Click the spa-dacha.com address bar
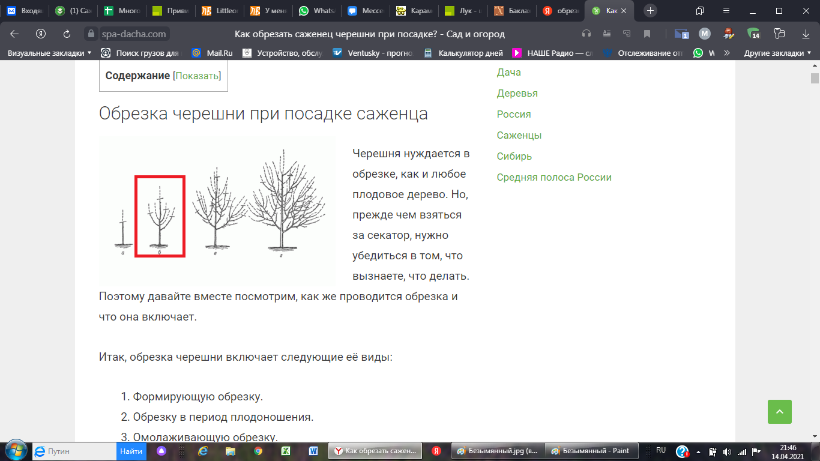 pyautogui.click(x=160, y=33)
